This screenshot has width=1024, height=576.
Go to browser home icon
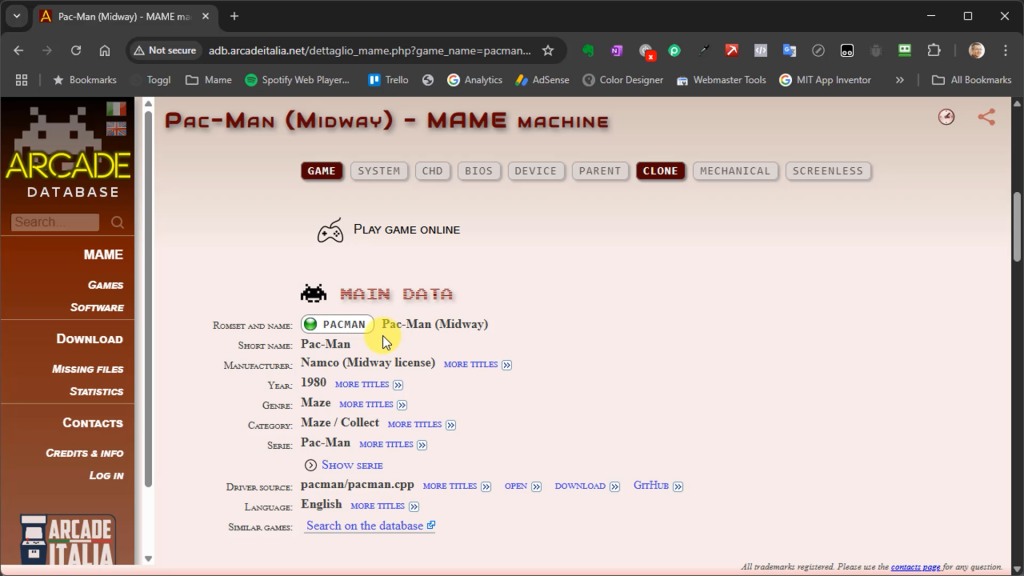(104, 50)
